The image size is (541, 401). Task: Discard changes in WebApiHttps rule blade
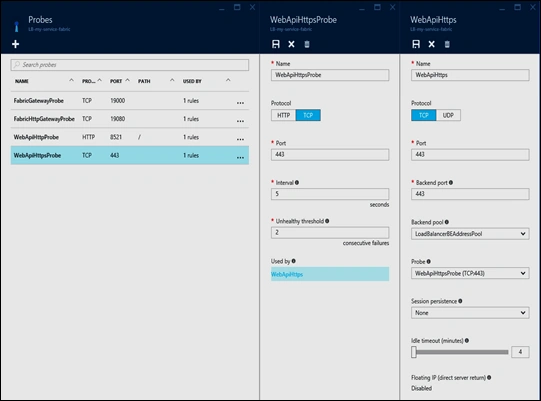click(x=431, y=44)
